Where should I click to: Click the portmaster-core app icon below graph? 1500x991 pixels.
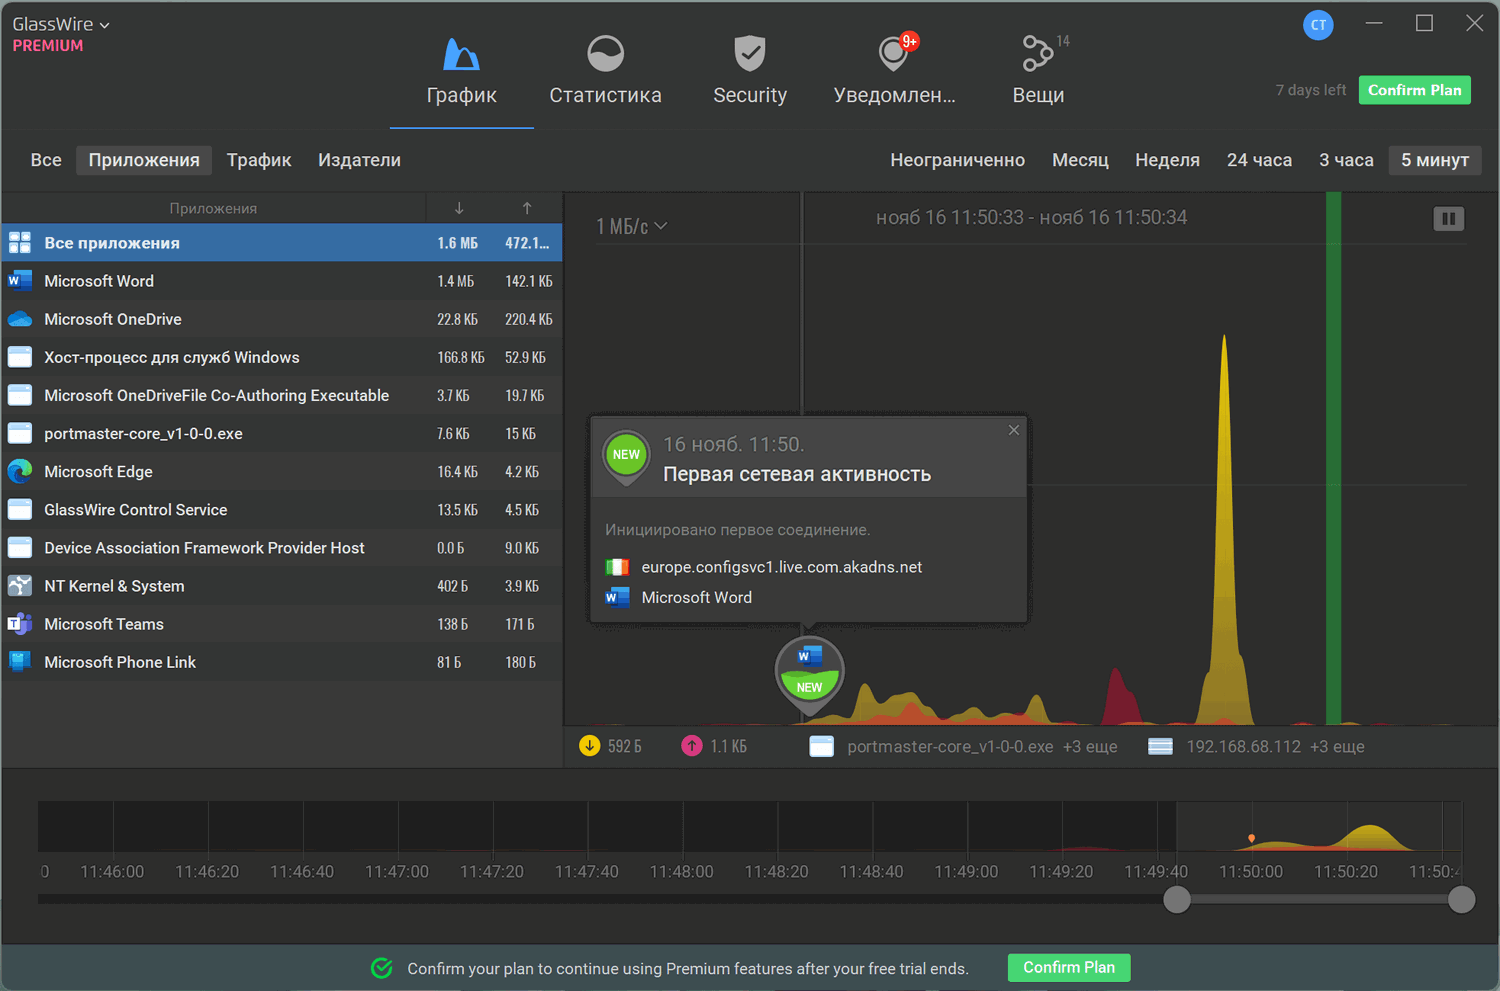[x=821, y=746]
